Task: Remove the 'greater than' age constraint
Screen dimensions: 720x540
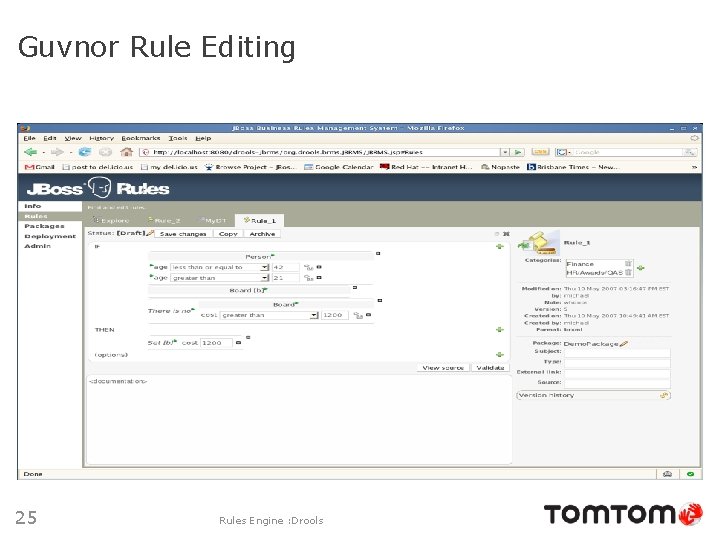Action: click(x=319, y=277)
